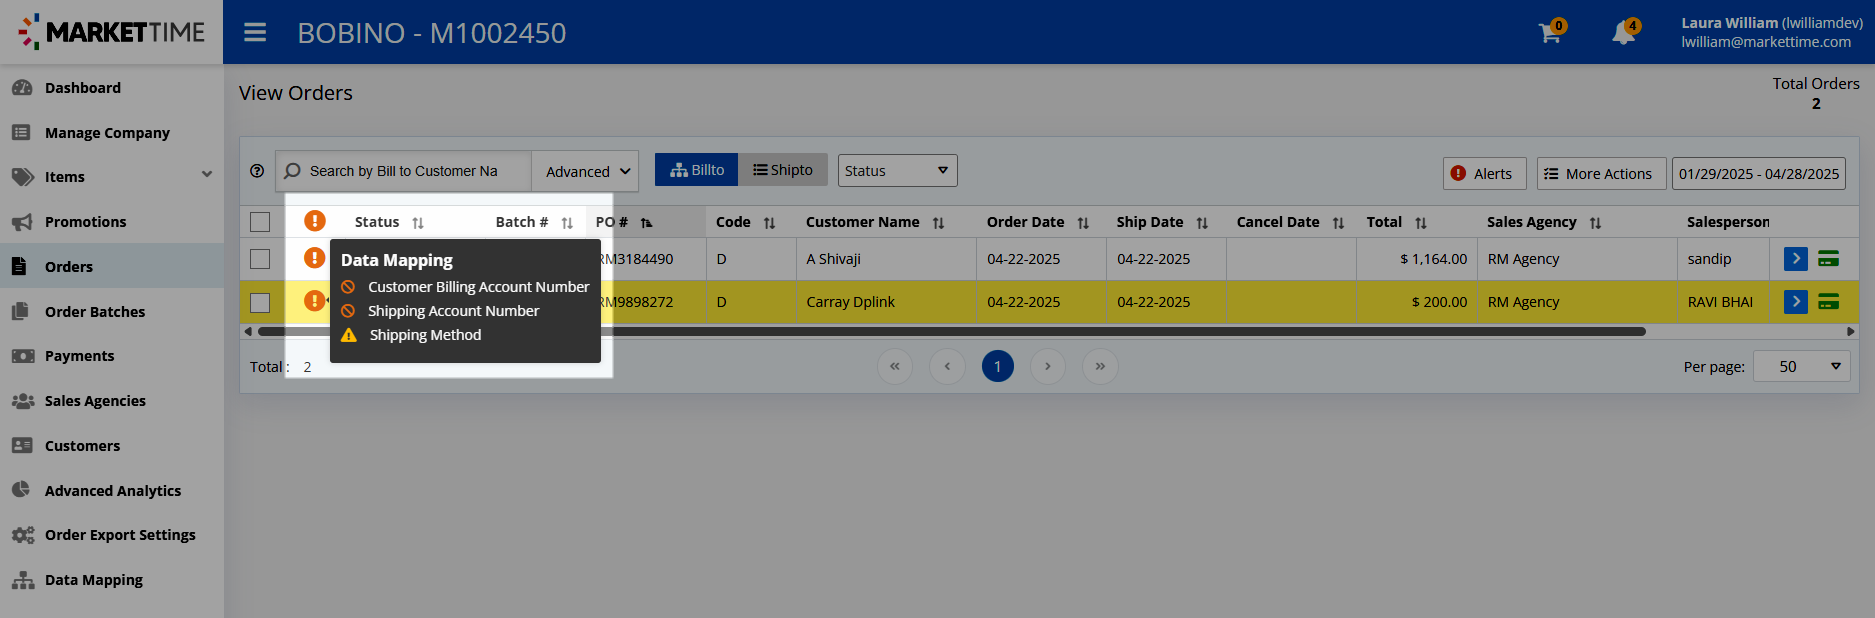The width and height of the screenshot is (1875, 618).
Task: Open order details arrow for A Shivaji
Action: click(x=1796, y=259)
